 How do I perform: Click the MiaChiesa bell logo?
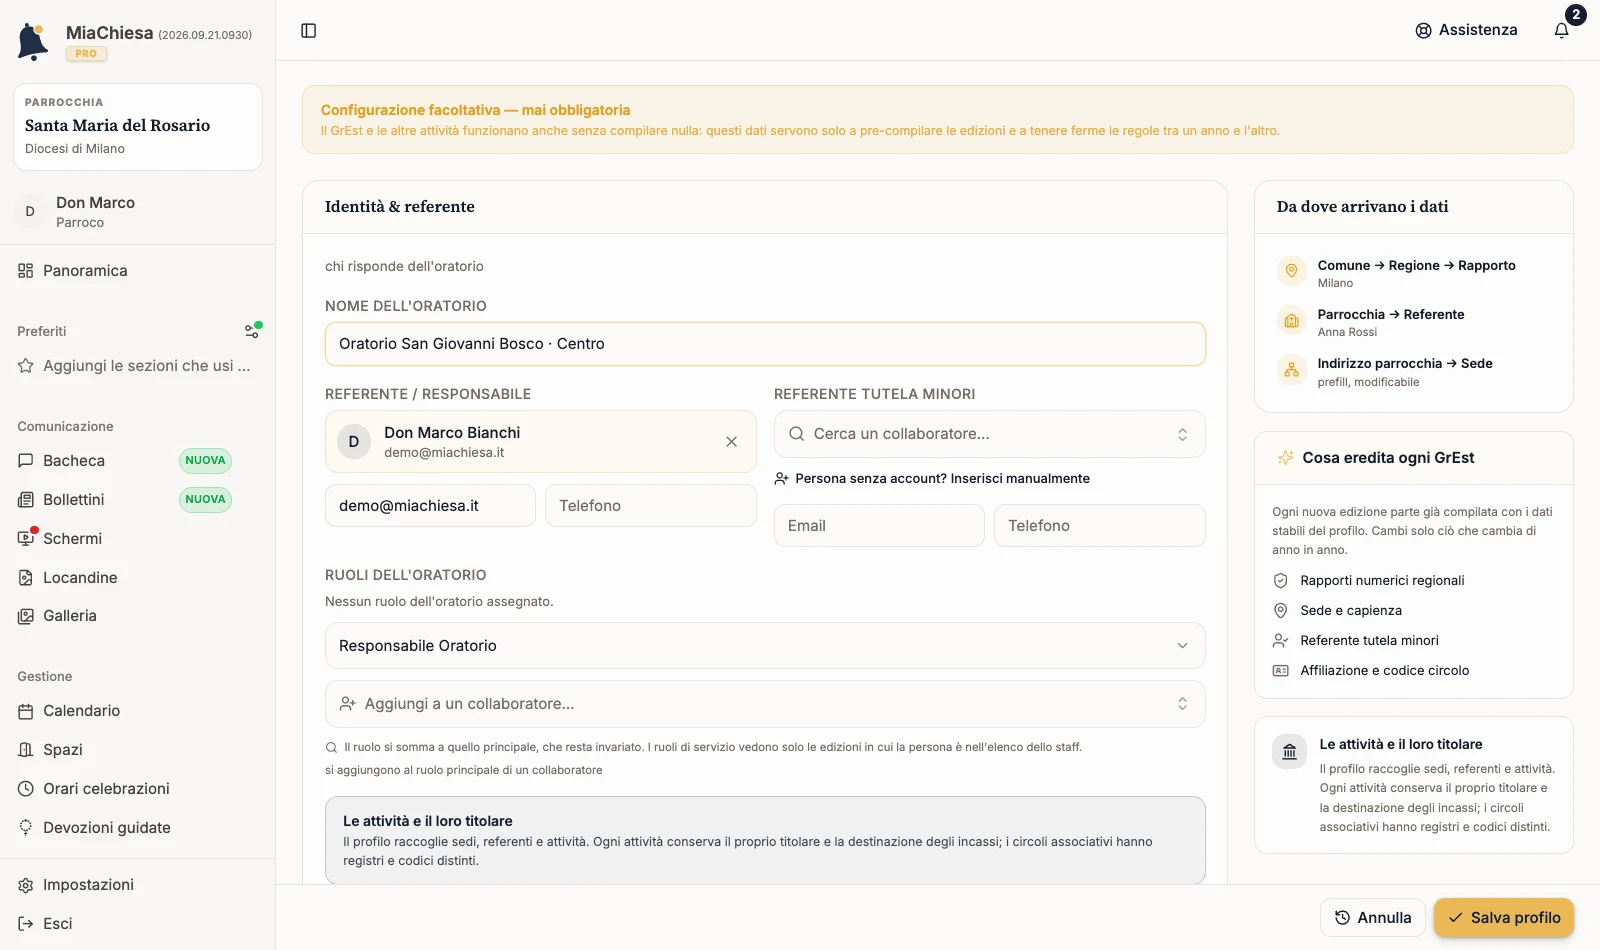coord(33,42)
